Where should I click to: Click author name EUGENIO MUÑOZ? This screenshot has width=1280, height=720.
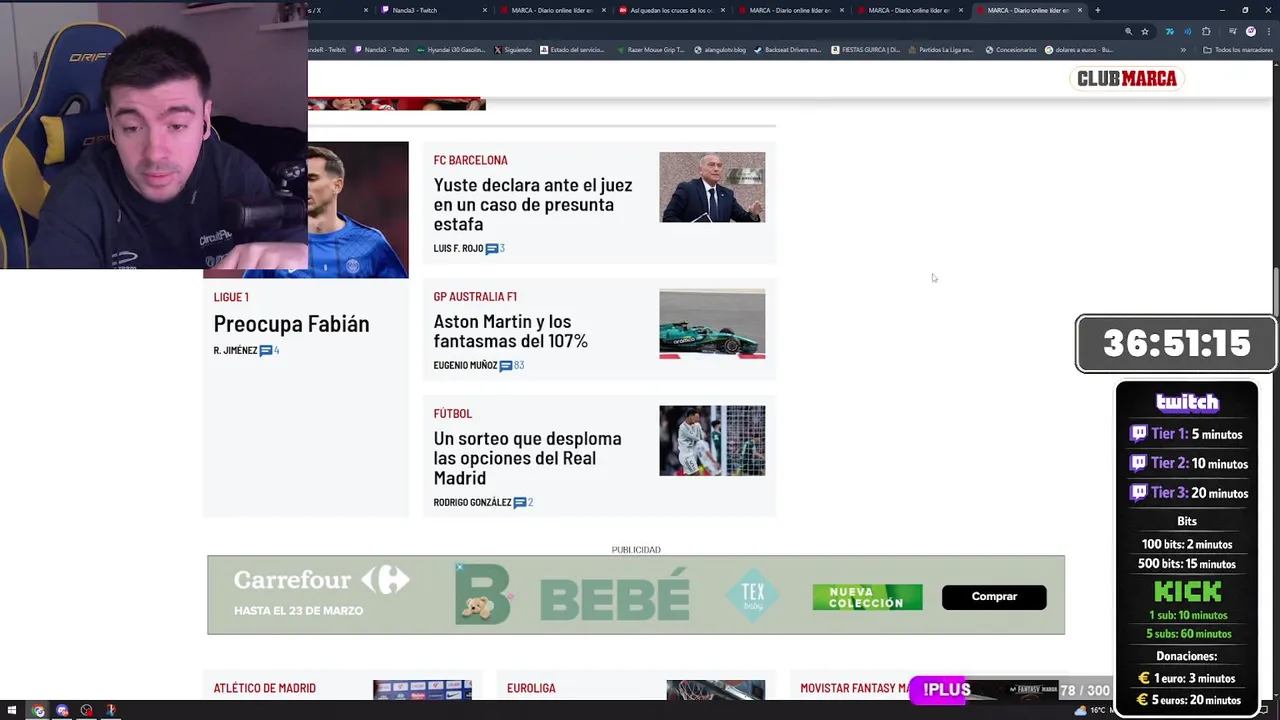(x=465, y=365)
